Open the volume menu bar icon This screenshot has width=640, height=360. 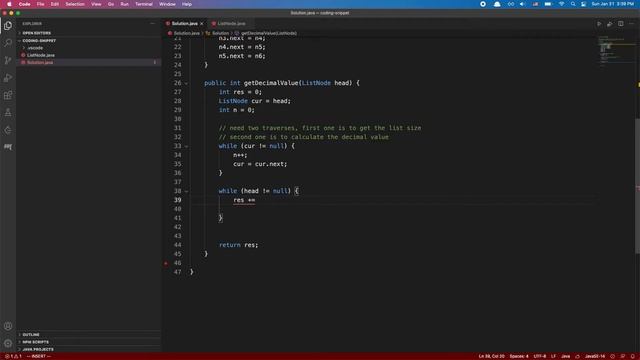coord(522,4)
